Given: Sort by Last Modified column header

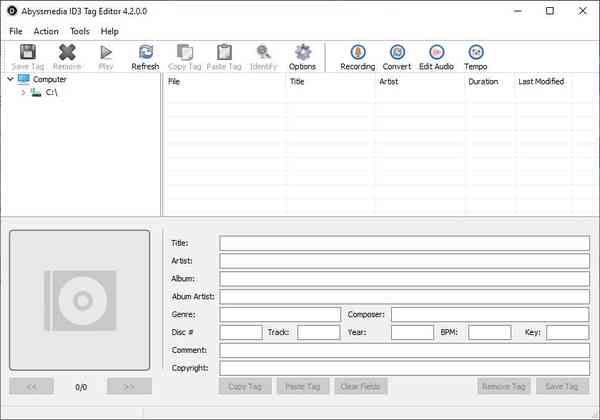Looking at the screenshot, I should click(x=541, y=81).
